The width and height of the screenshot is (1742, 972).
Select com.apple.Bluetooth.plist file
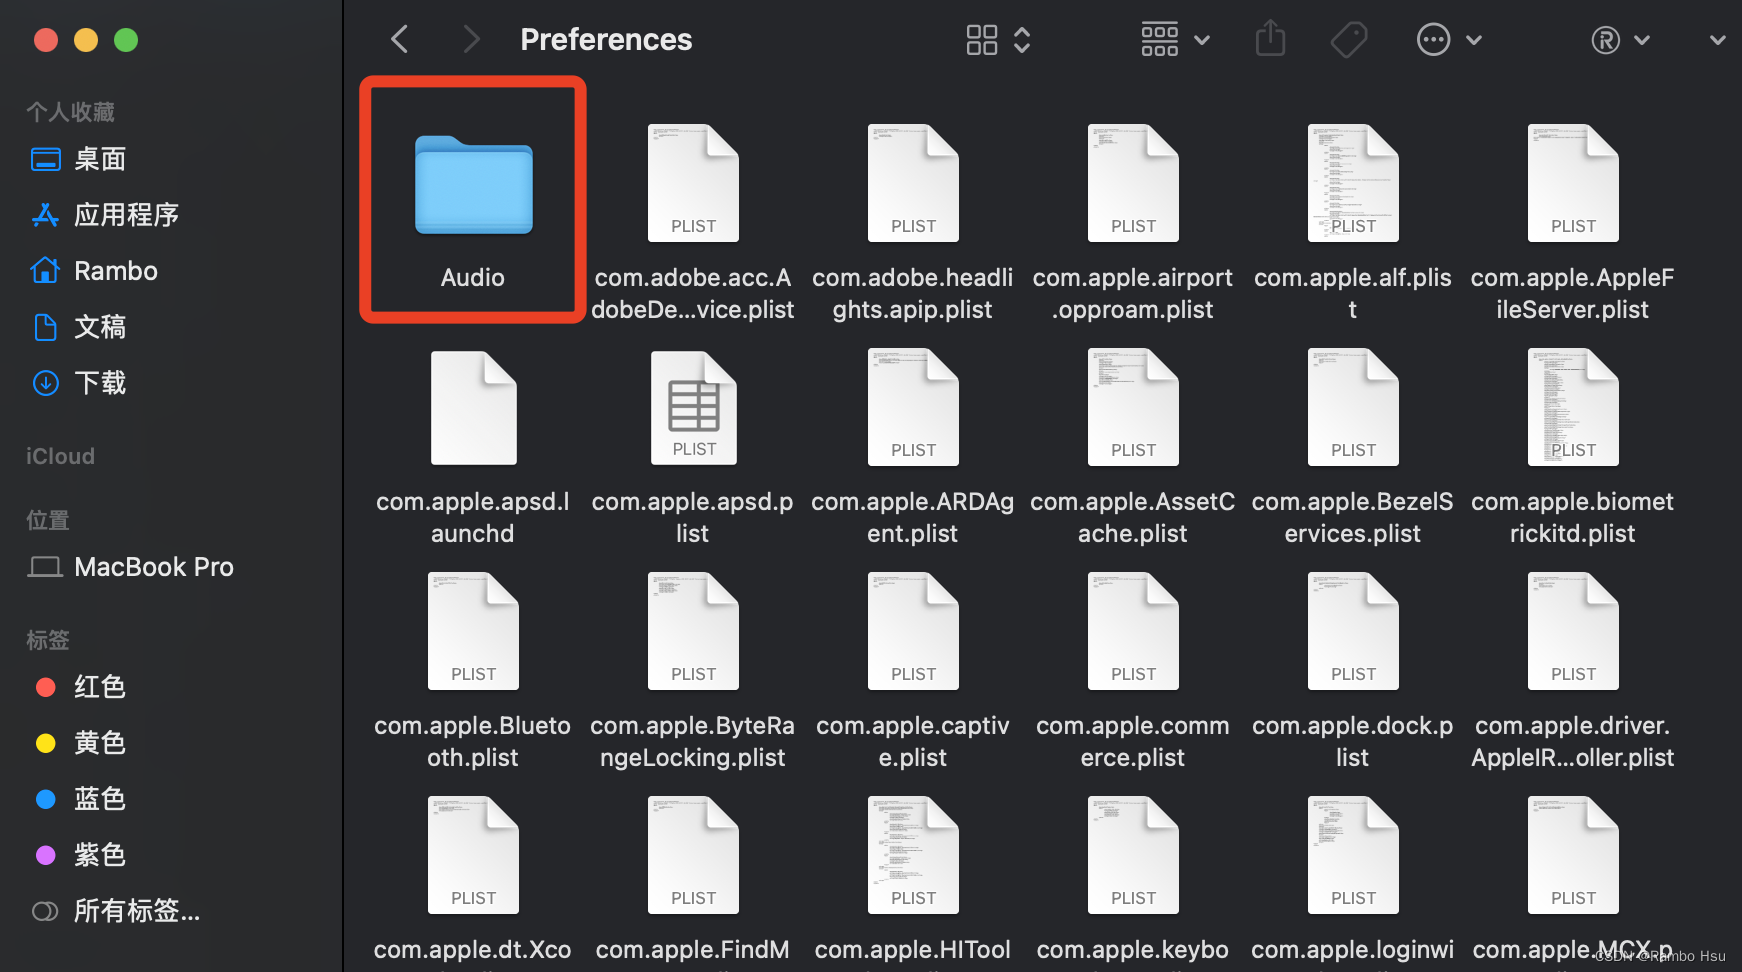point(473,631)
